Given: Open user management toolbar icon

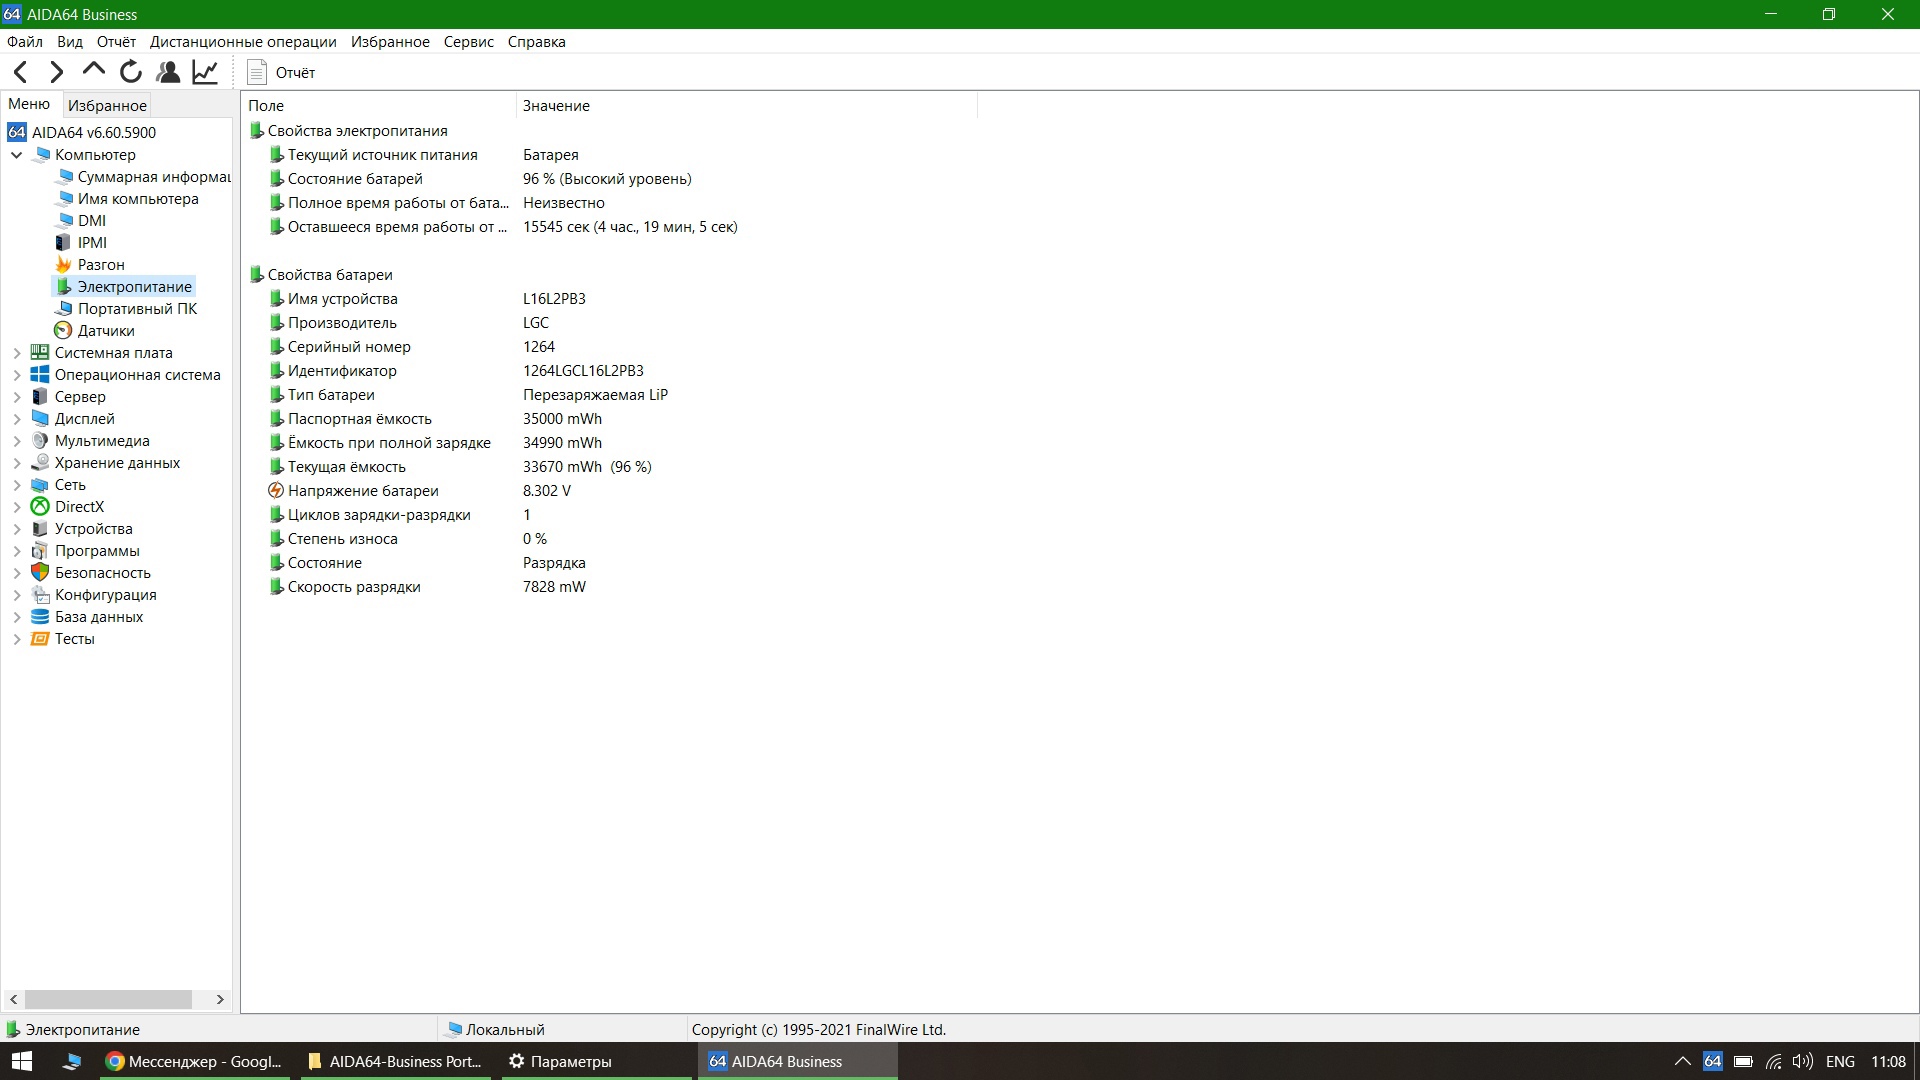Looking at the screenshot, I should point(168,72).
